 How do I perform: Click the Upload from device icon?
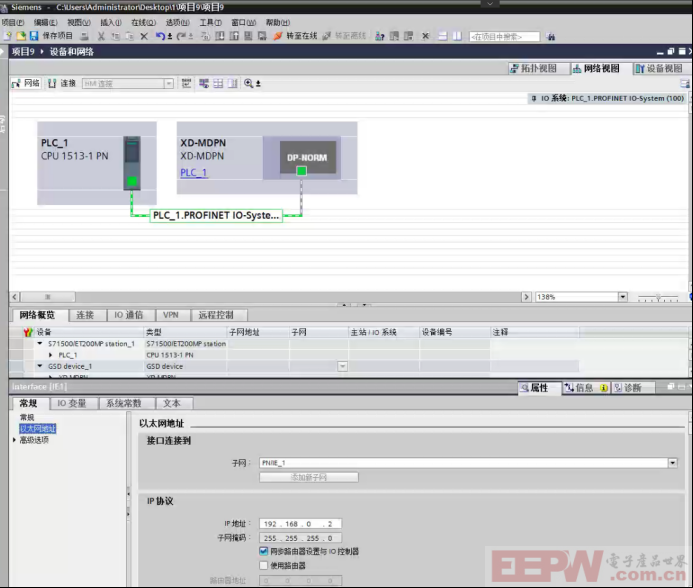(234, 36)
